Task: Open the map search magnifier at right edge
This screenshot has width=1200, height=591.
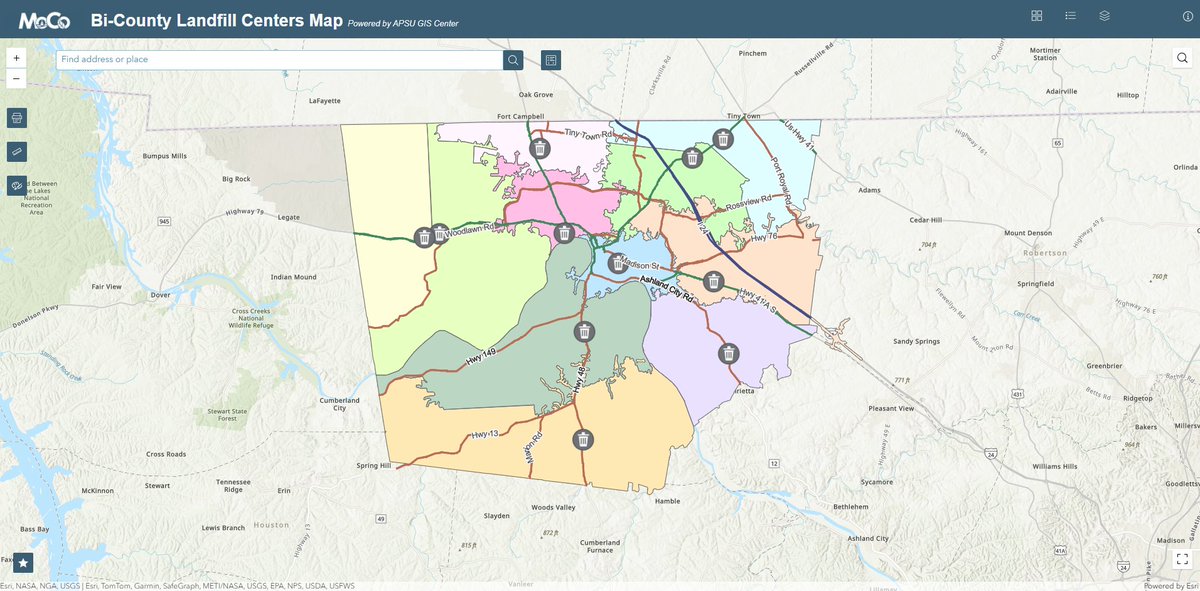Action: [1182, 58]
